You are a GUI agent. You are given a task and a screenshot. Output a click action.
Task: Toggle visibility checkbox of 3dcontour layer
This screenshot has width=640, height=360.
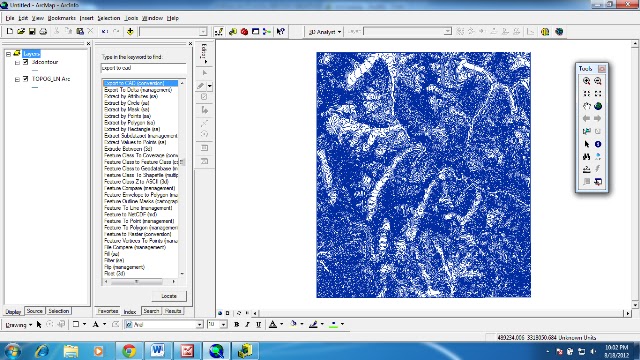pos(26,62)
